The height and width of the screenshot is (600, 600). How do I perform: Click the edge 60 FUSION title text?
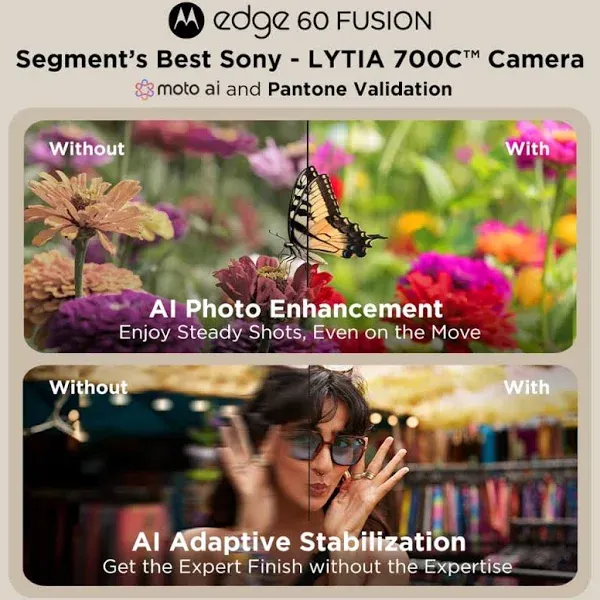click(x=322, y=22)
